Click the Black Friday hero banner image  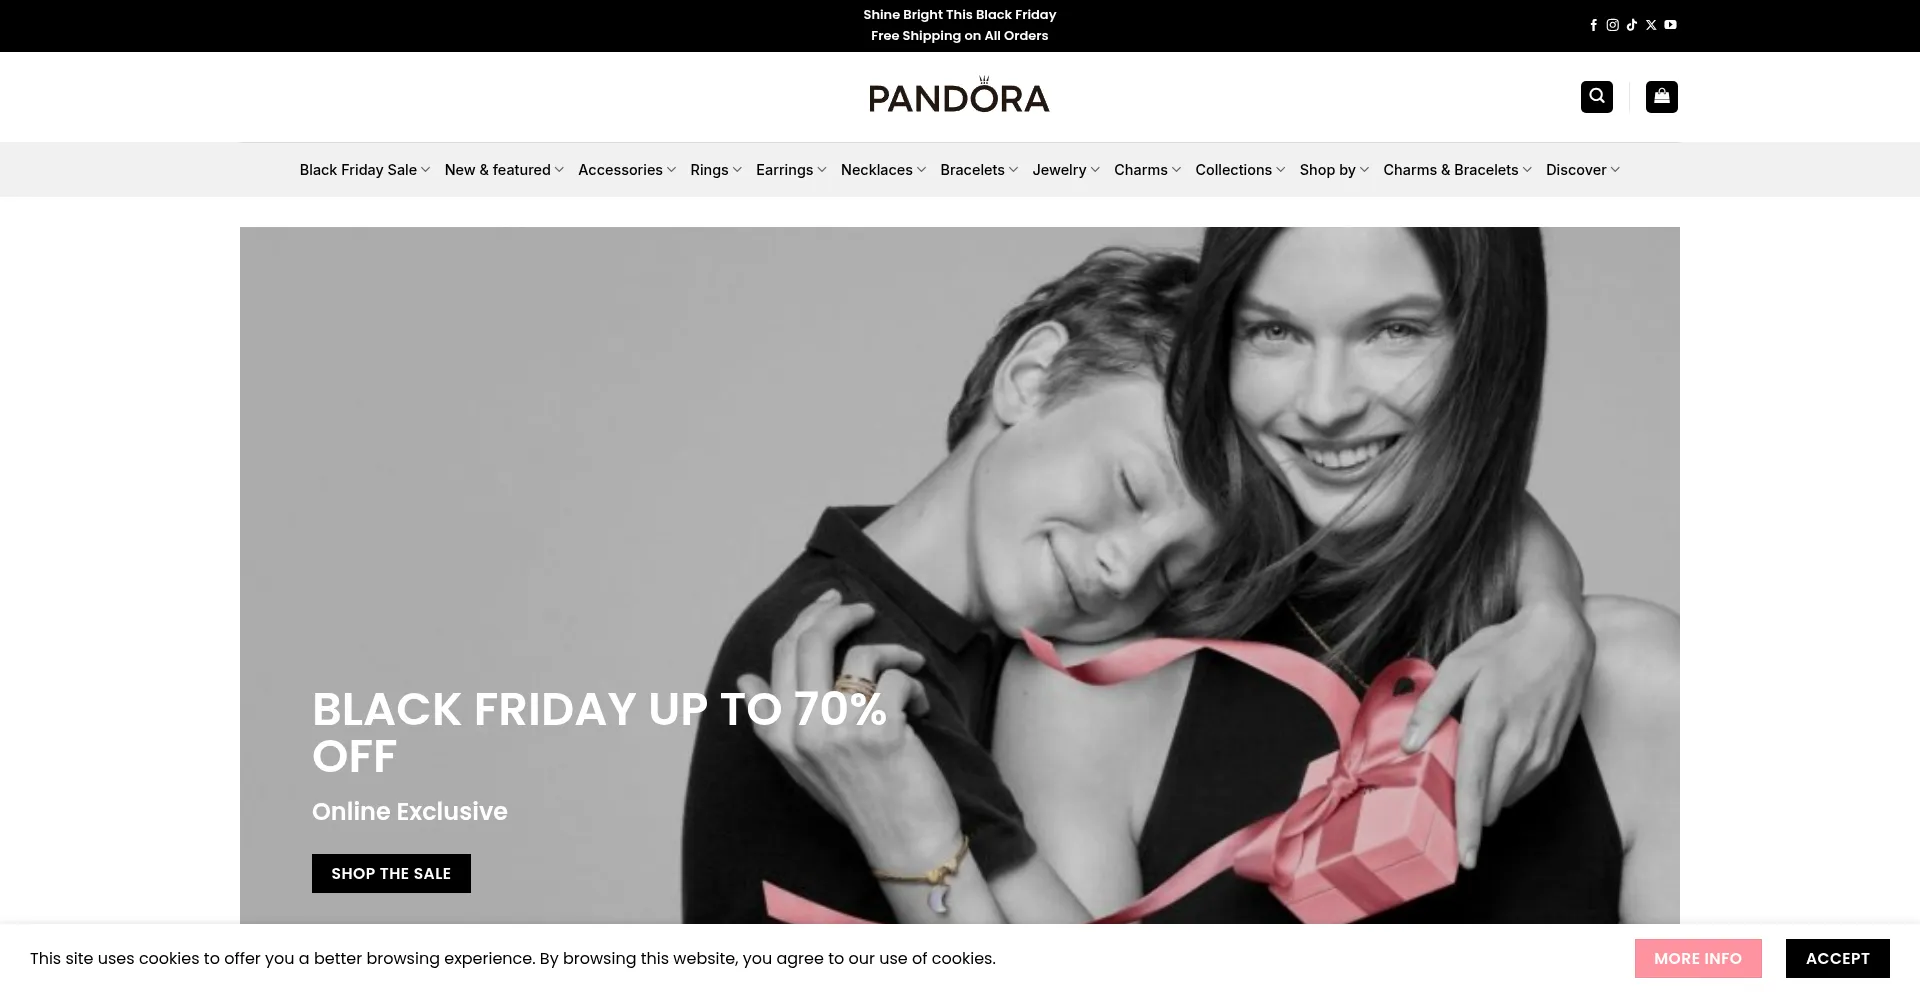[960, 575]
